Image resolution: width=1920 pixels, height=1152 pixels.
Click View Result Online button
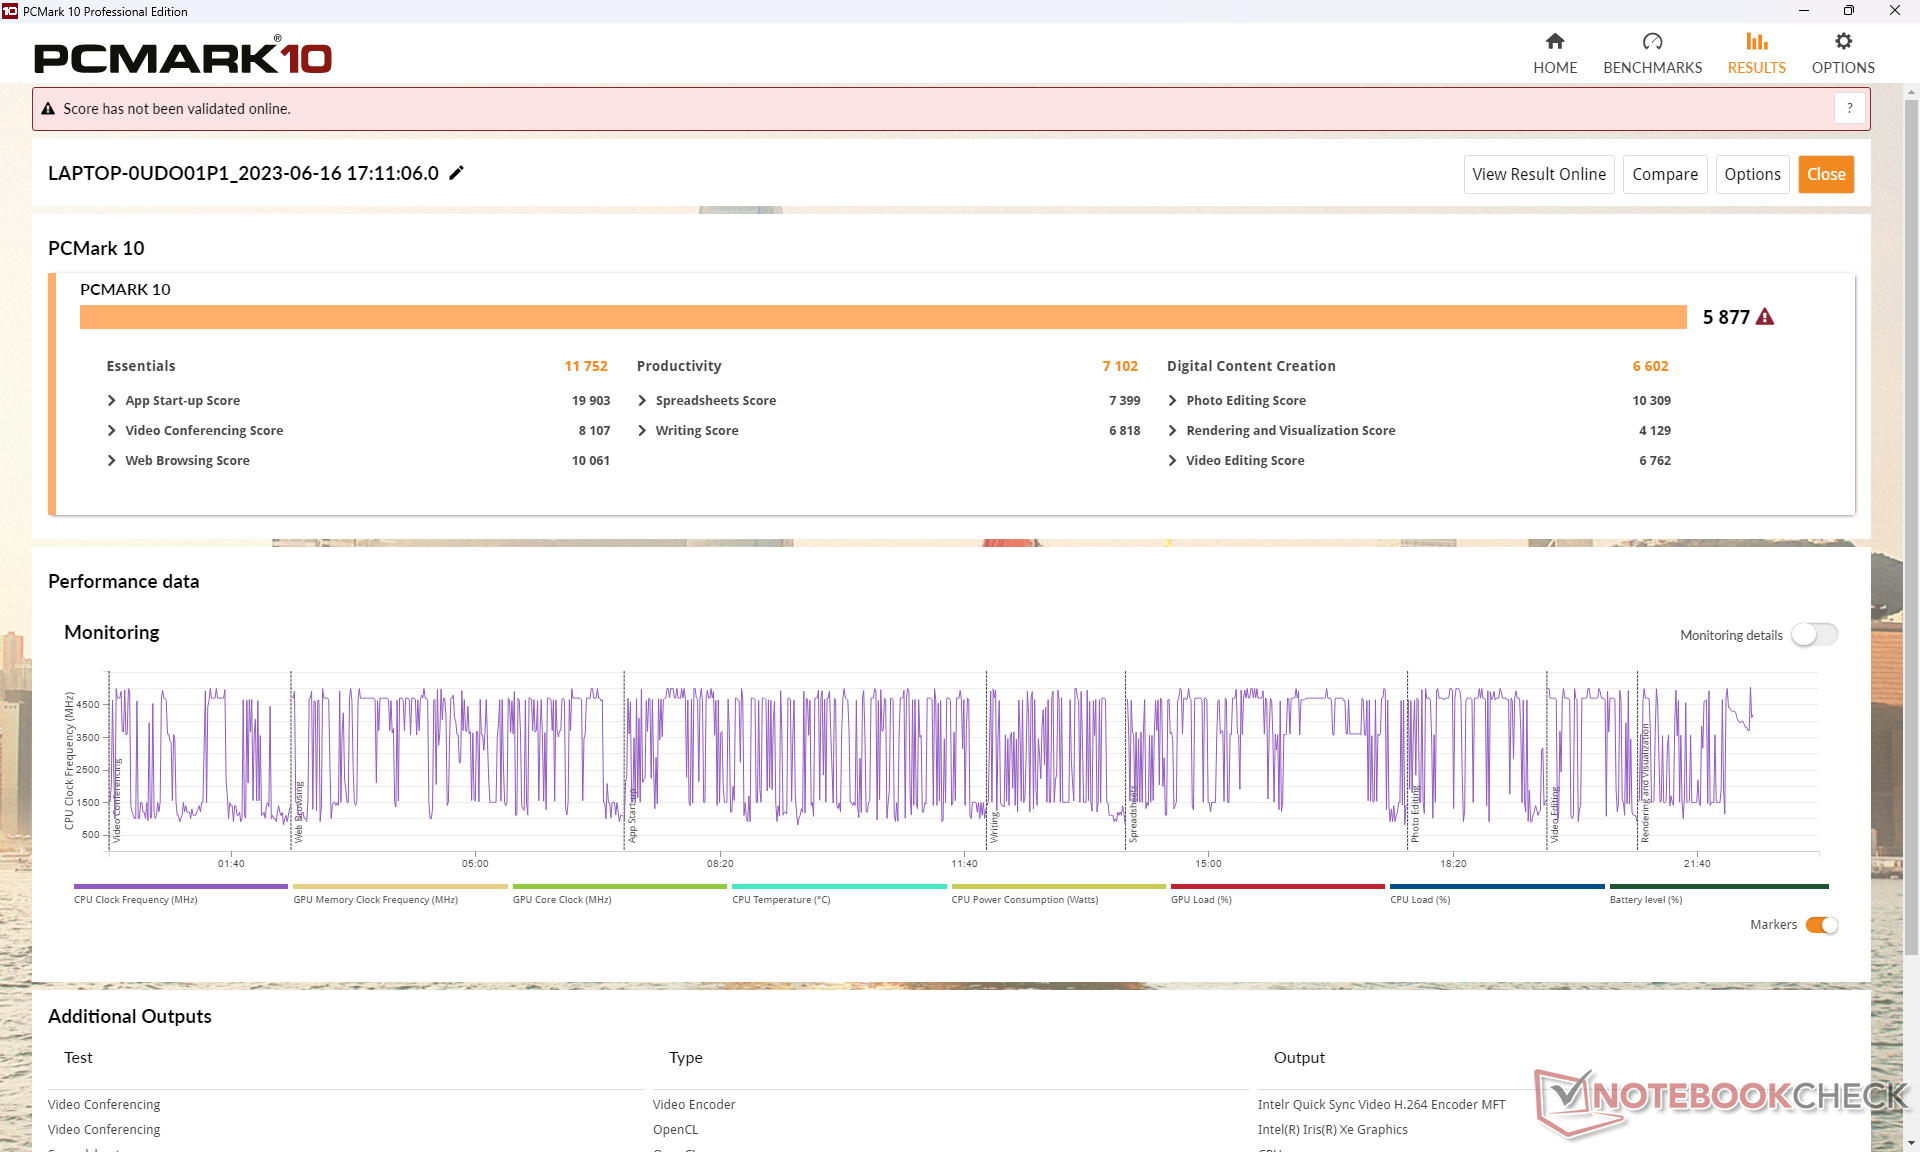pos(1538,174)
